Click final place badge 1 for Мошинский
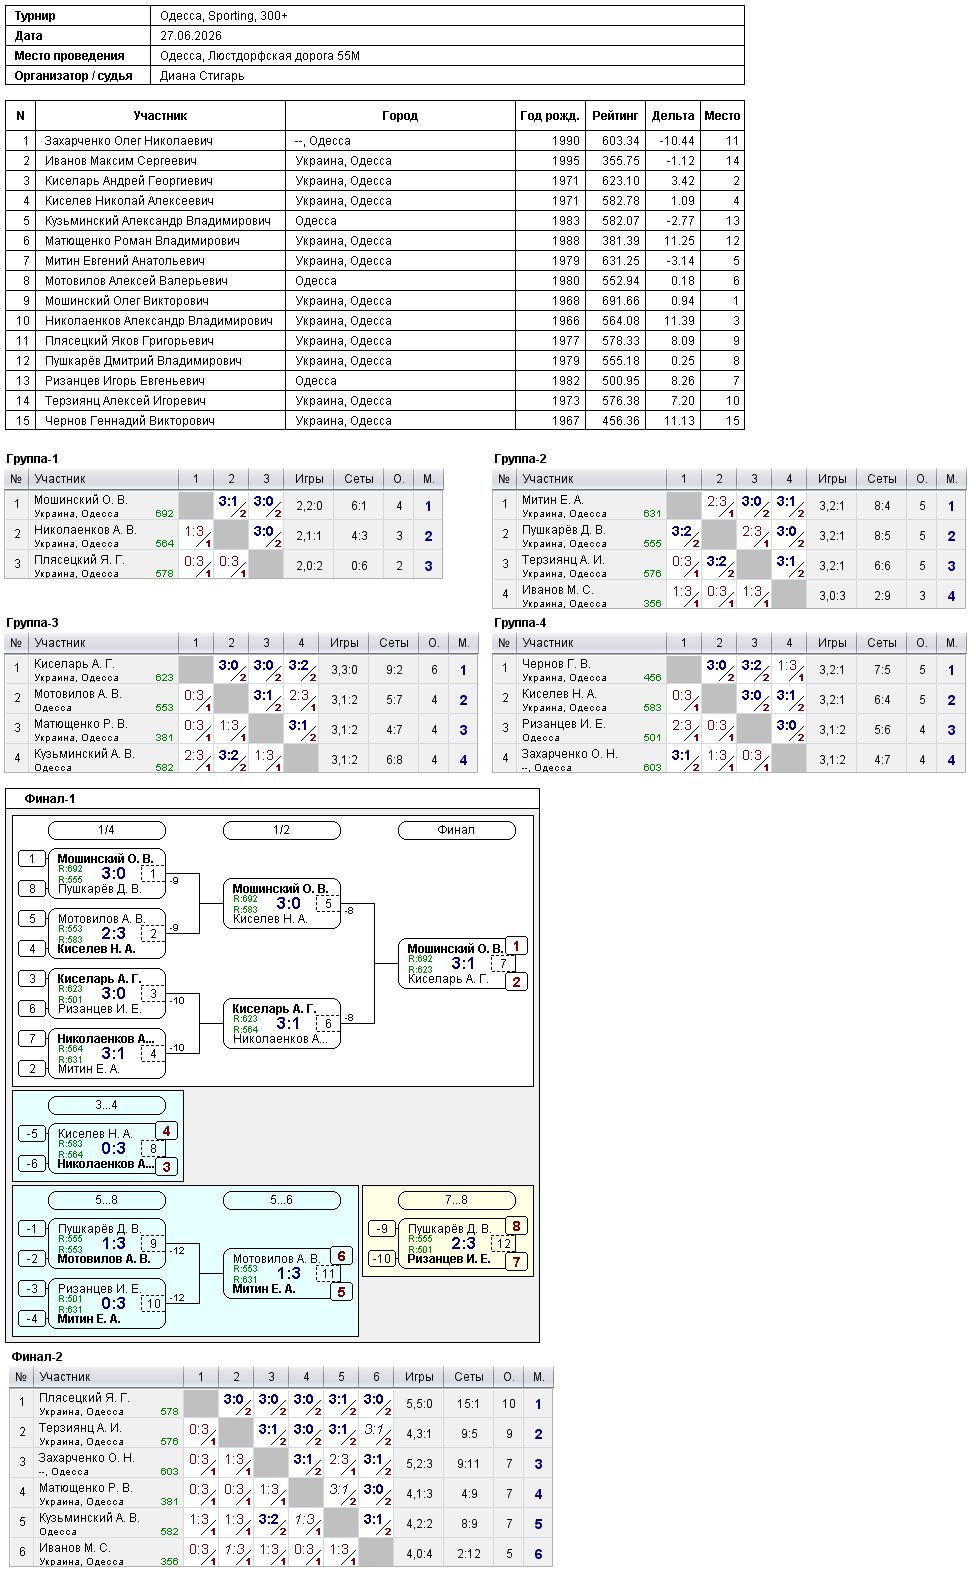This screenshot has height=1572, width=976. tap(516, 946)
